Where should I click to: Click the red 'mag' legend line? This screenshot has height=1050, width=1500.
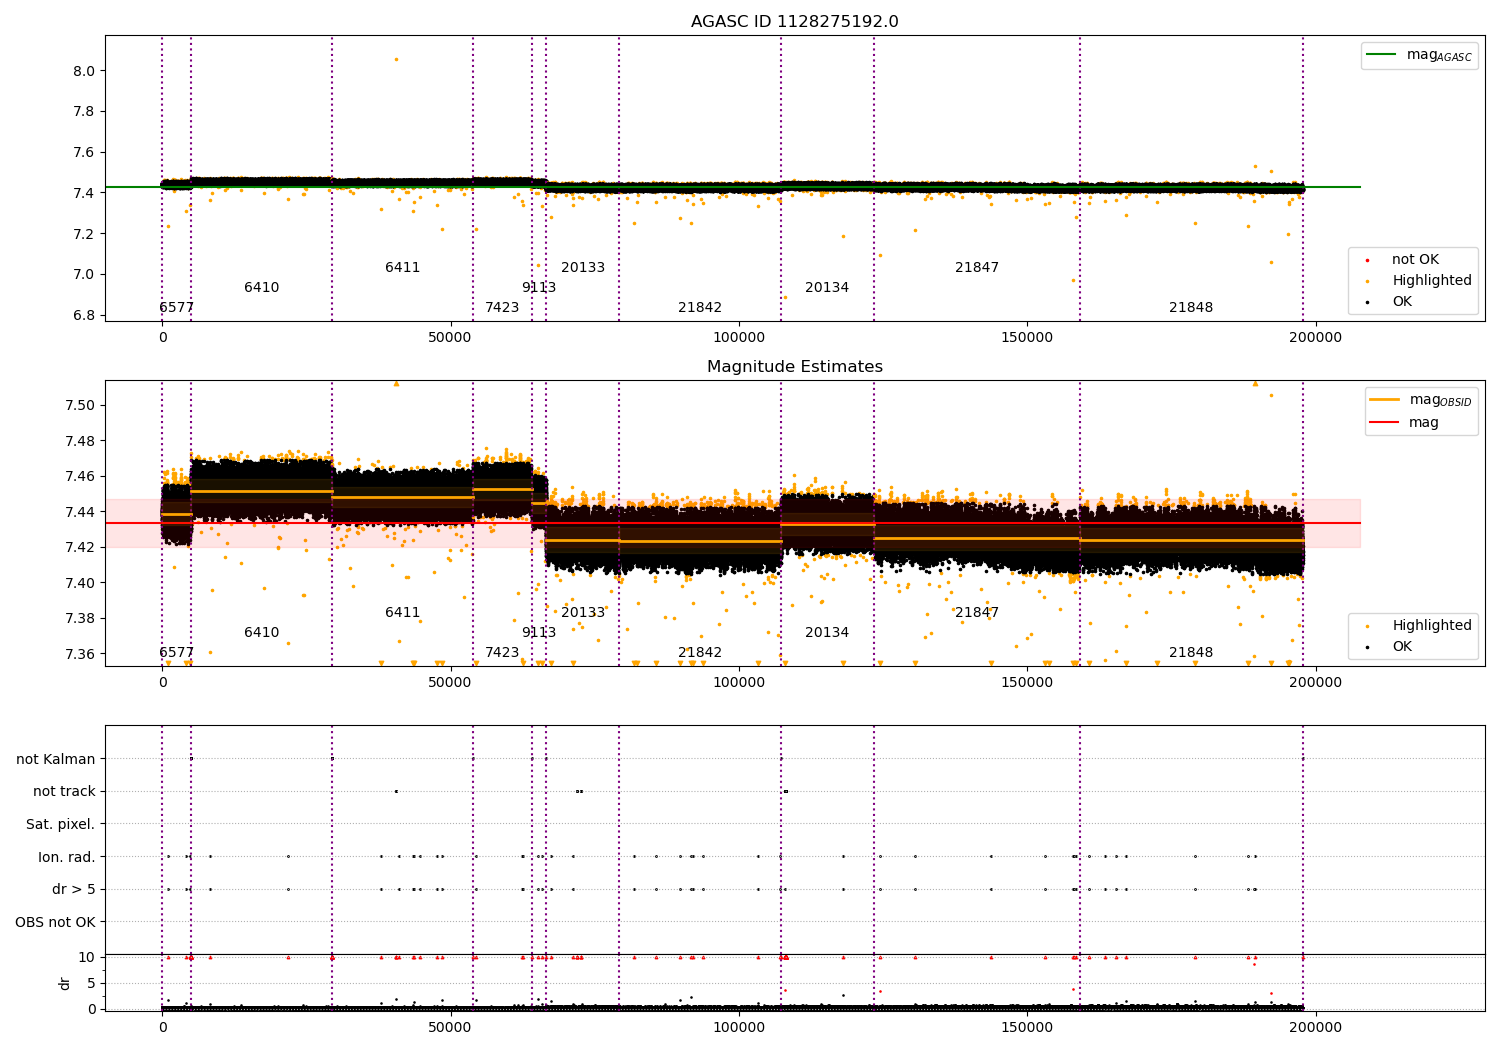1385,423
